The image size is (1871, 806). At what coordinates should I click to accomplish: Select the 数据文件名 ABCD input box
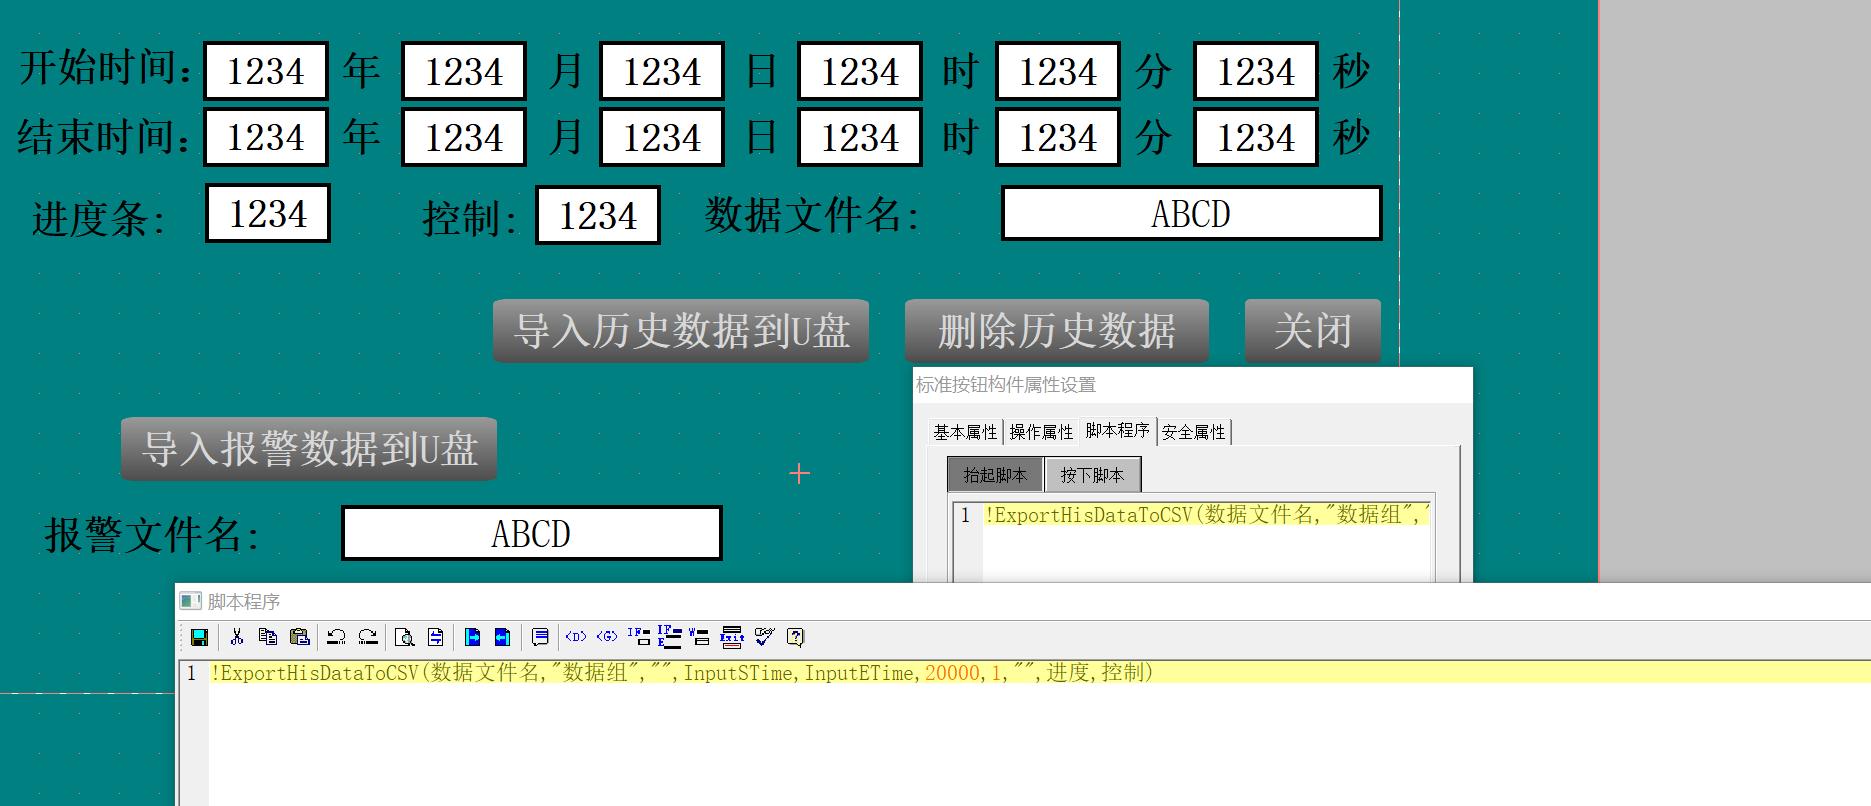pyautogui.click(x=1192, y=213)
